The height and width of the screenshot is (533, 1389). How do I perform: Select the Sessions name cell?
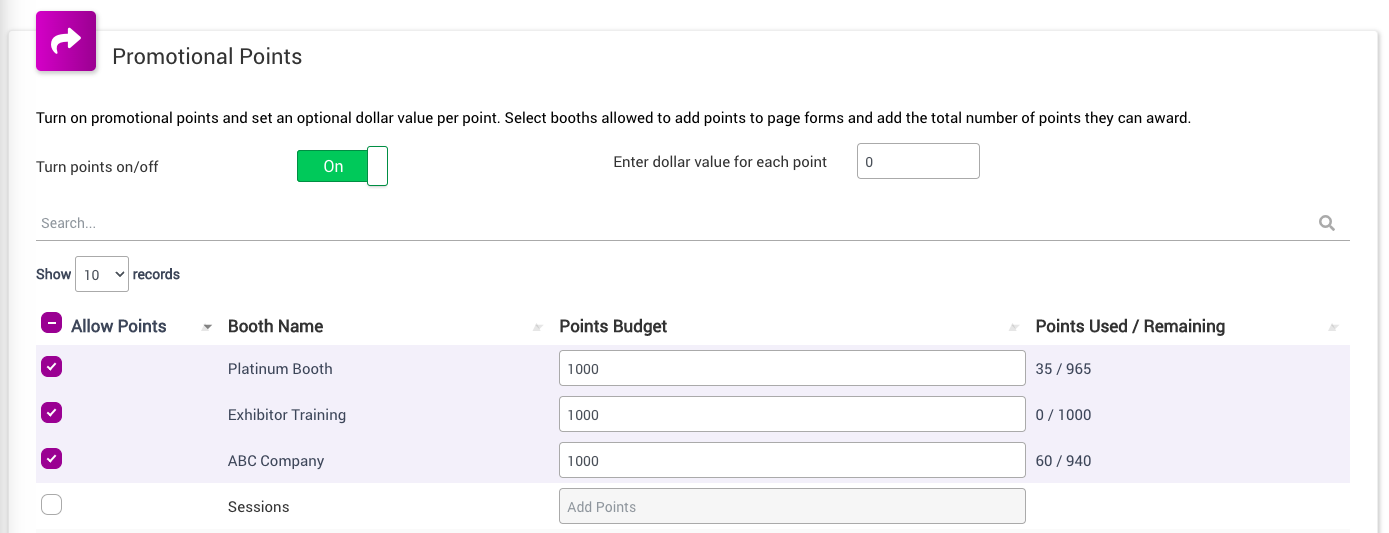(x=258, y=506)
